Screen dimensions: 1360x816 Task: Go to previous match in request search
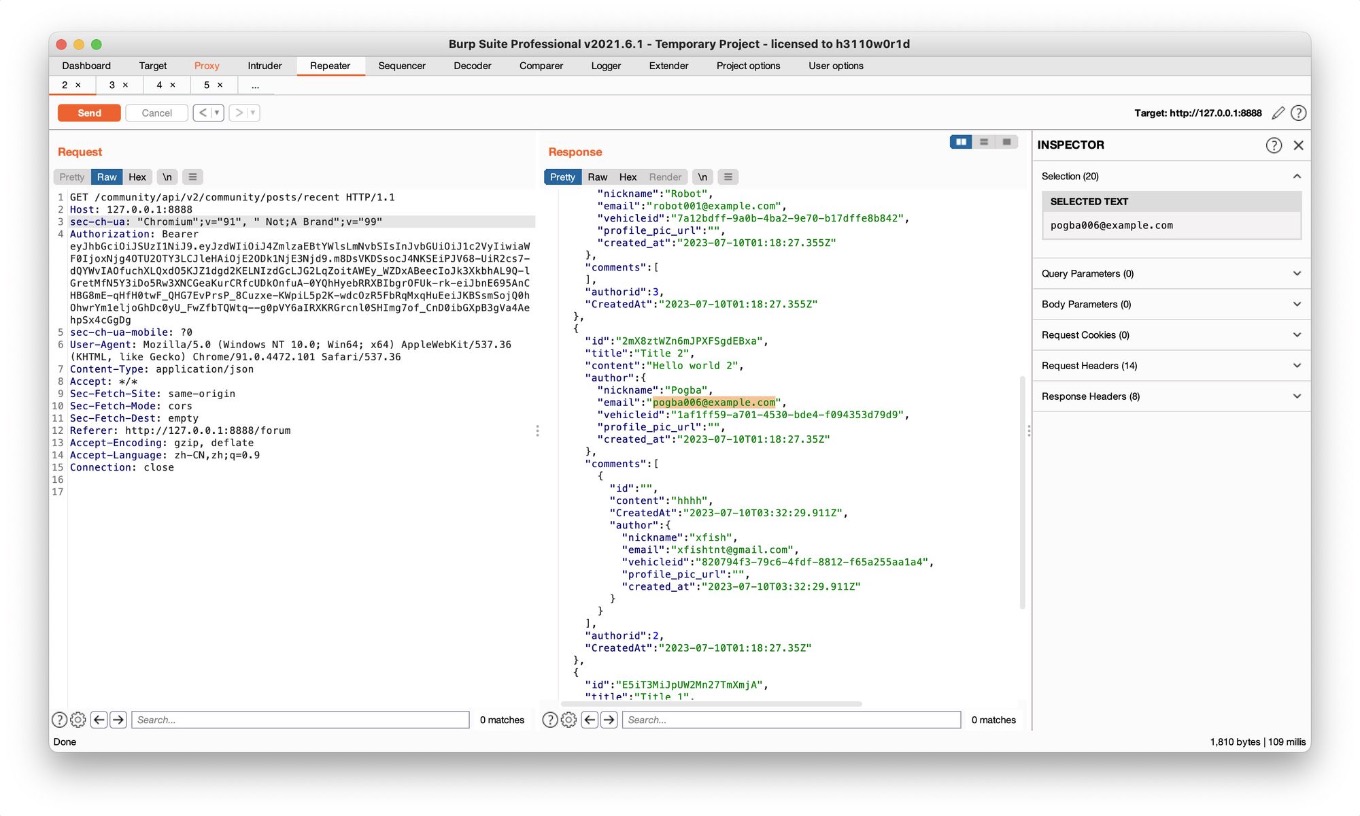[99, 720]
